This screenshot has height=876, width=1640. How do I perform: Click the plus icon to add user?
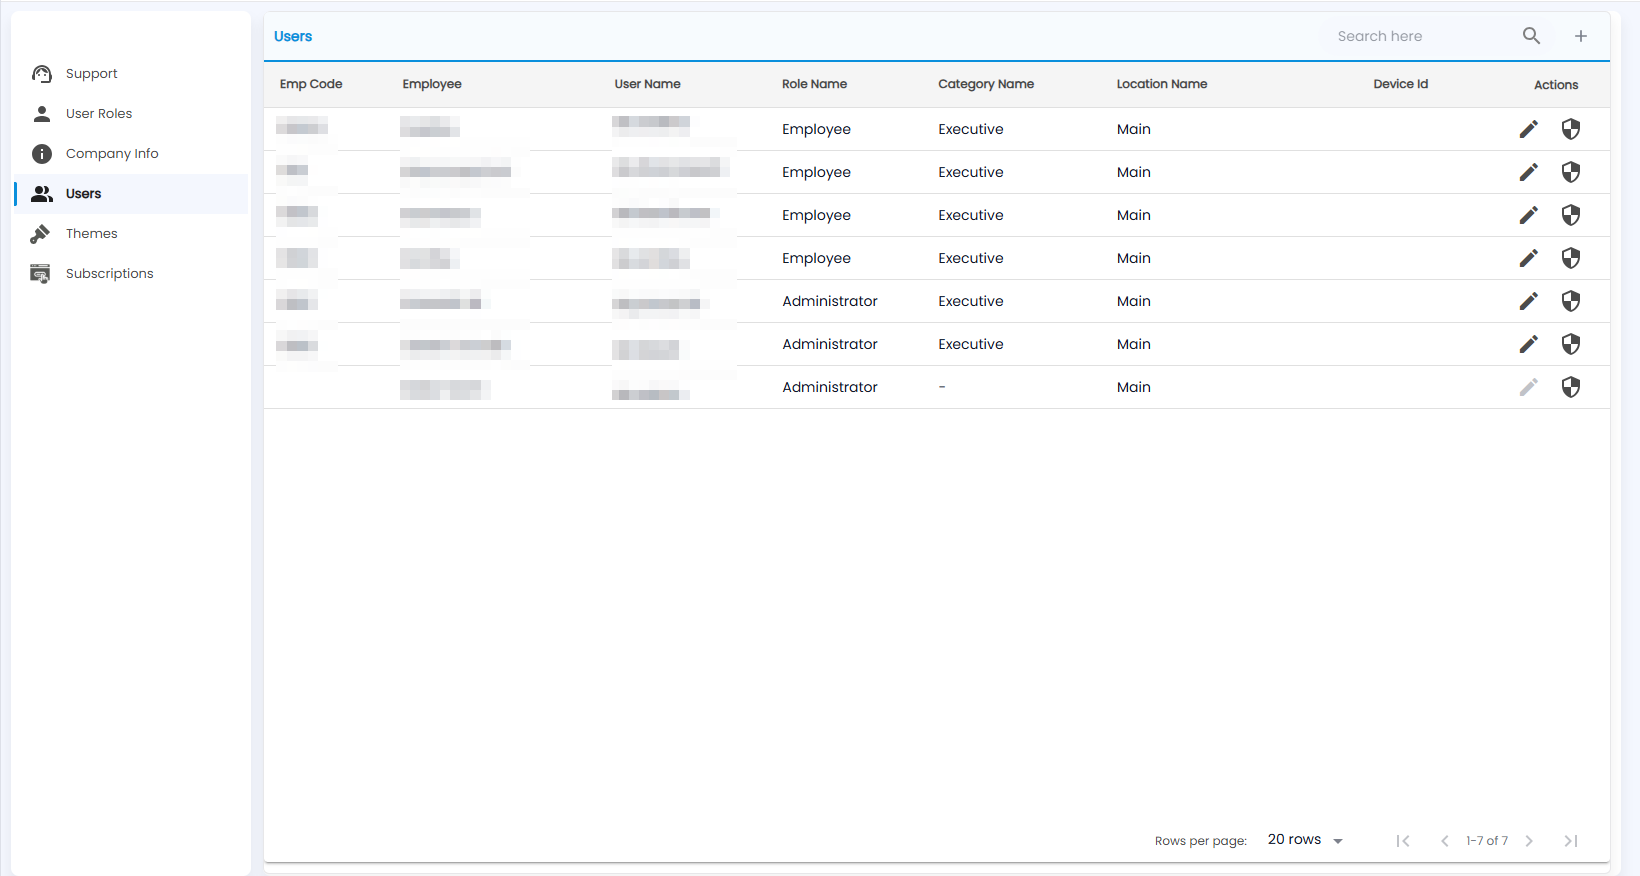point(1581,36)
